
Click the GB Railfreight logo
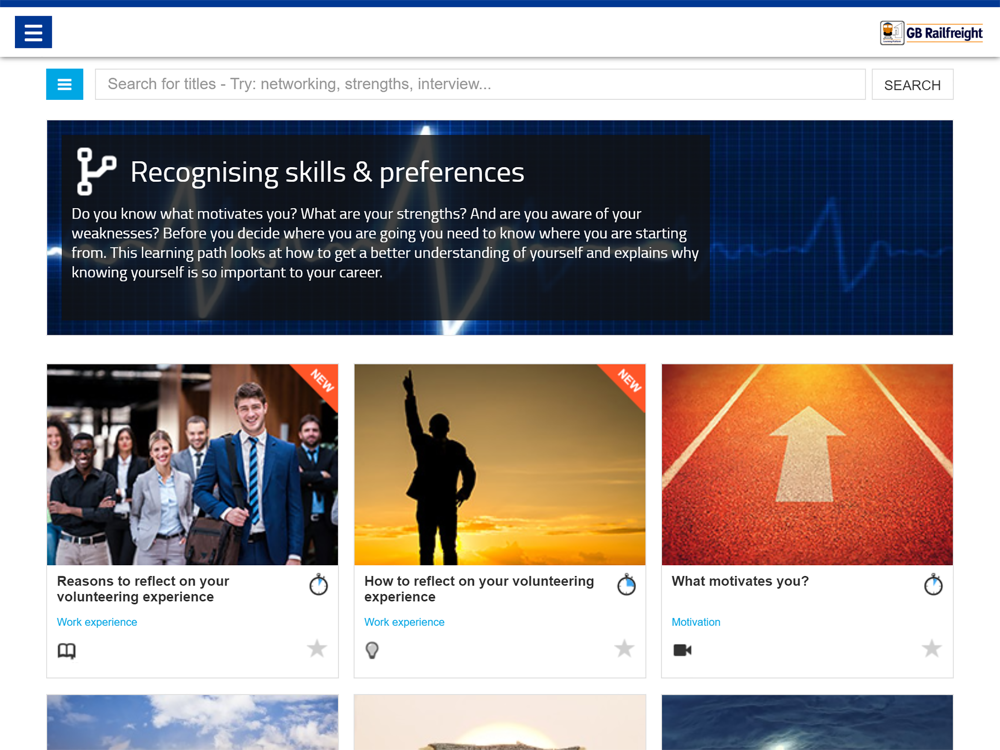pos(931,33)
